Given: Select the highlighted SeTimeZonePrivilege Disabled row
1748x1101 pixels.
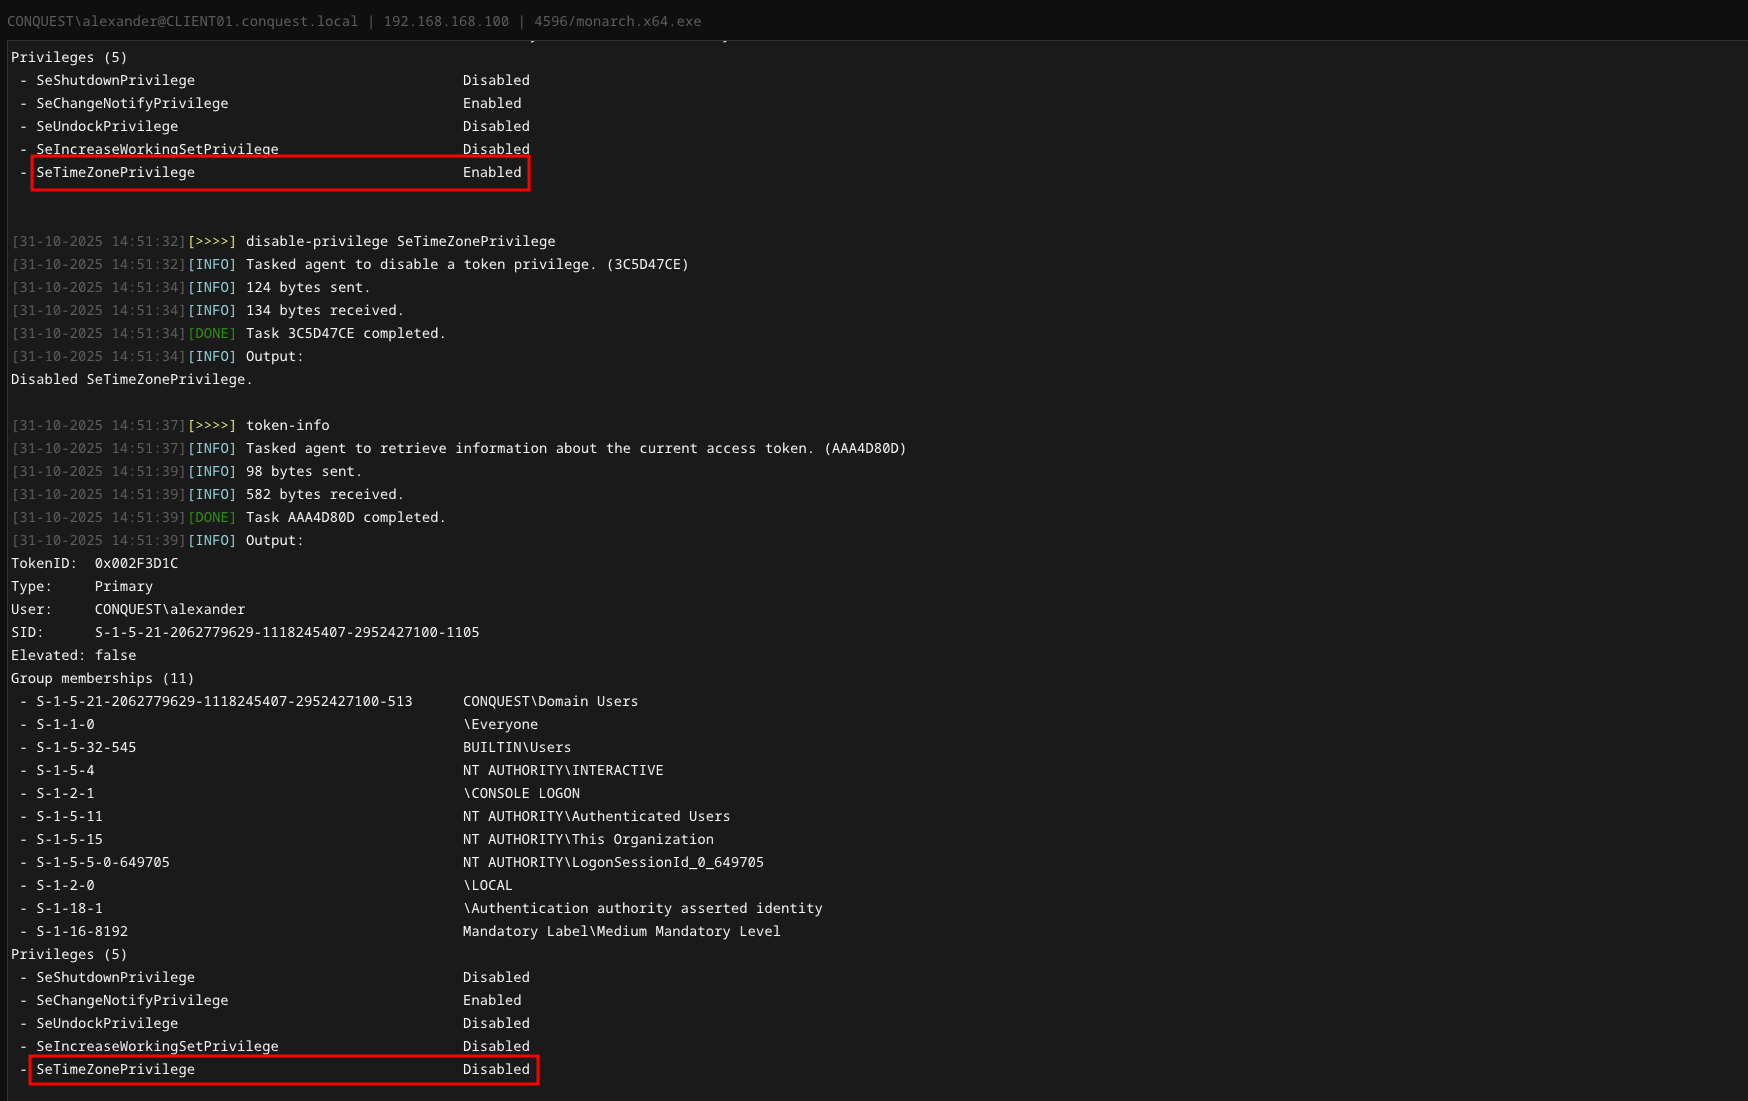Looking at the screenshot, I should (x=283, y=1069).
